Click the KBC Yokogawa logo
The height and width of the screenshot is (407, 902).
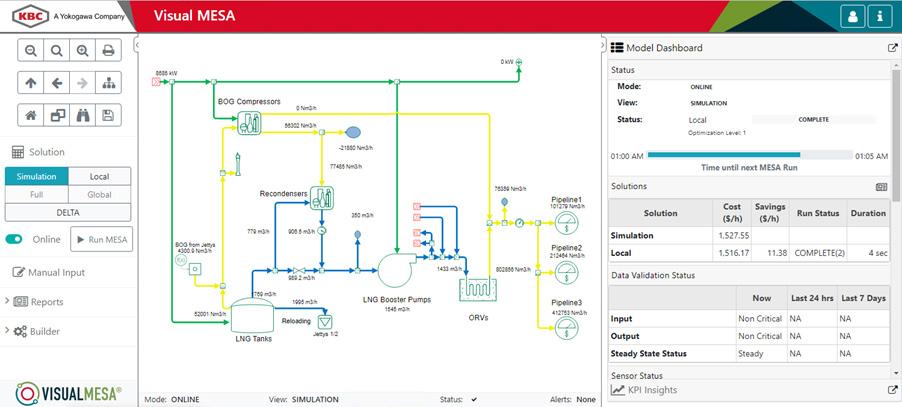click(x=68, y=16)
